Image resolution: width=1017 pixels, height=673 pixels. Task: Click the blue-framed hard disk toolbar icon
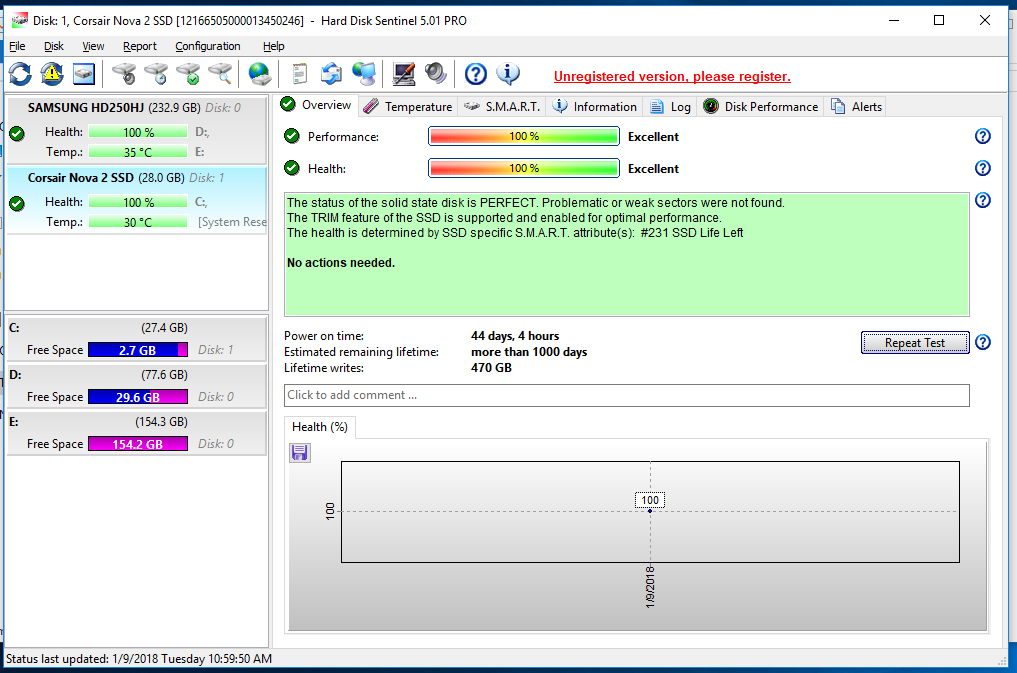click(84, 74)
